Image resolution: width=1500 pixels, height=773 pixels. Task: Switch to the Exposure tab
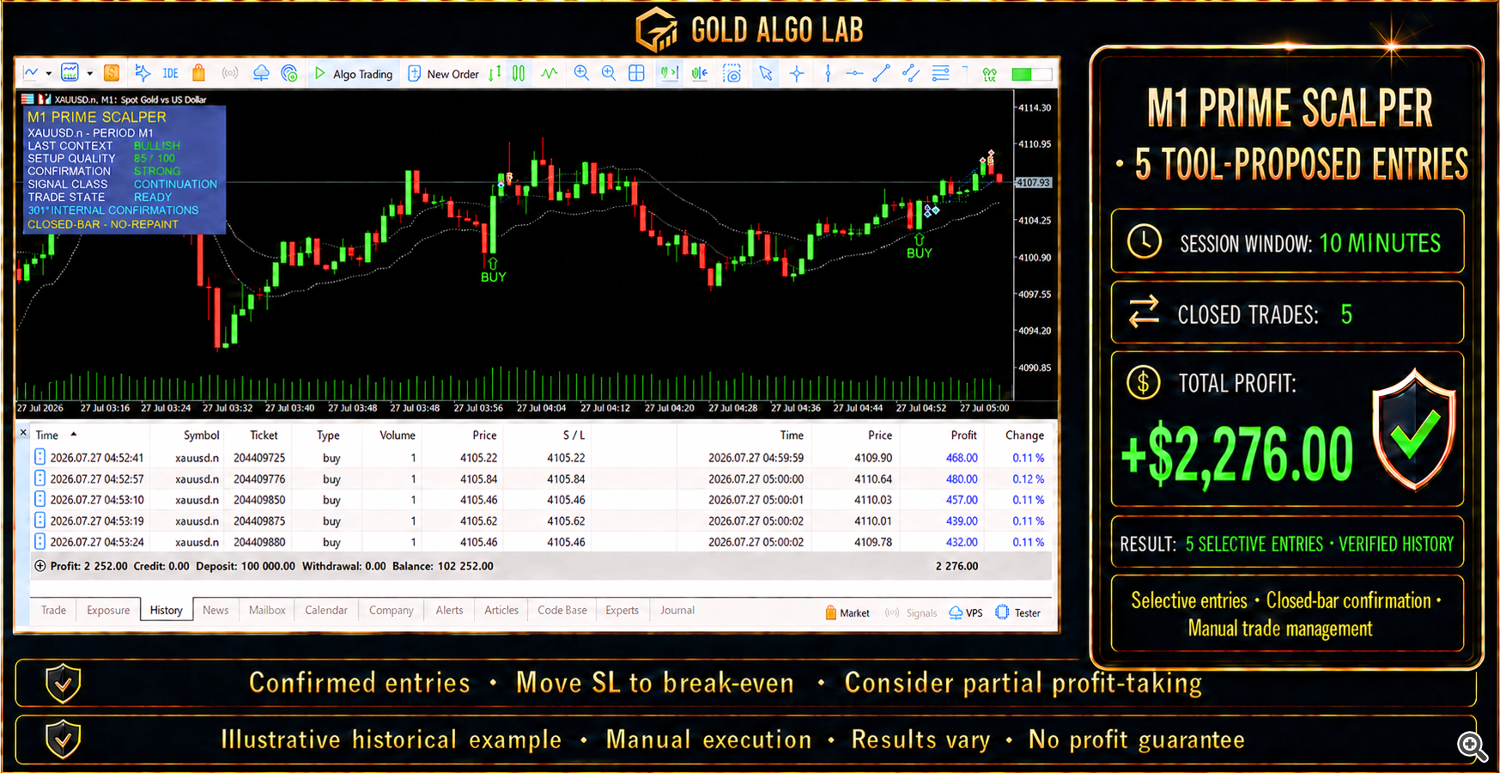click(108, 610)
